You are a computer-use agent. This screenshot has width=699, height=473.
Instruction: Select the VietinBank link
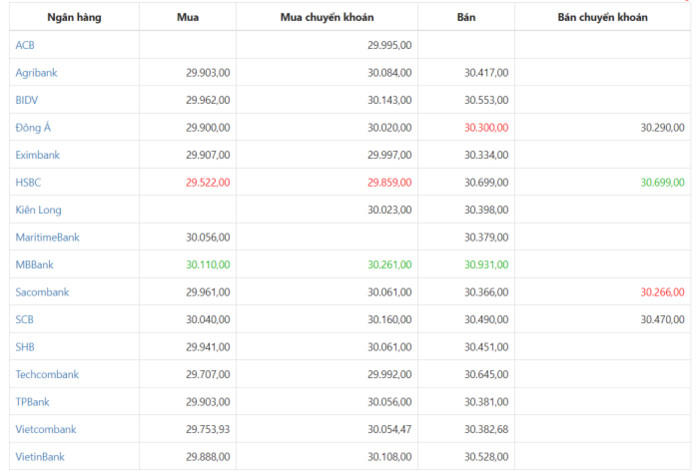pos(40,457)
